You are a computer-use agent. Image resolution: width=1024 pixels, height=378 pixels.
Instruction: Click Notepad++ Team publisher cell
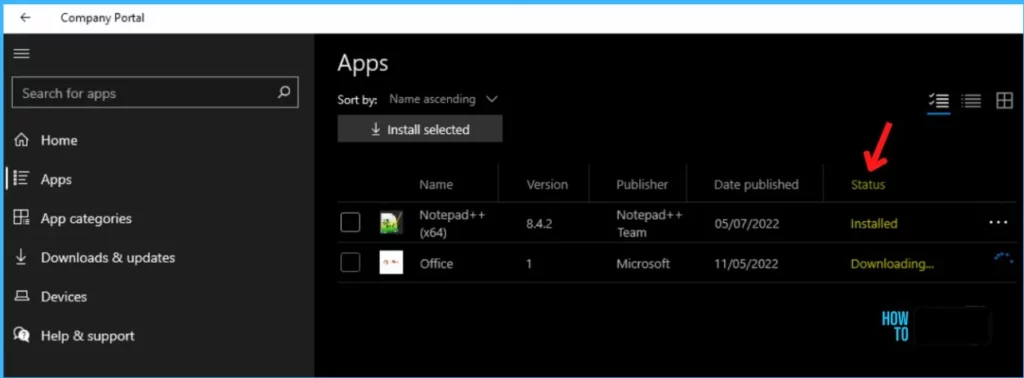click(649, 223)
